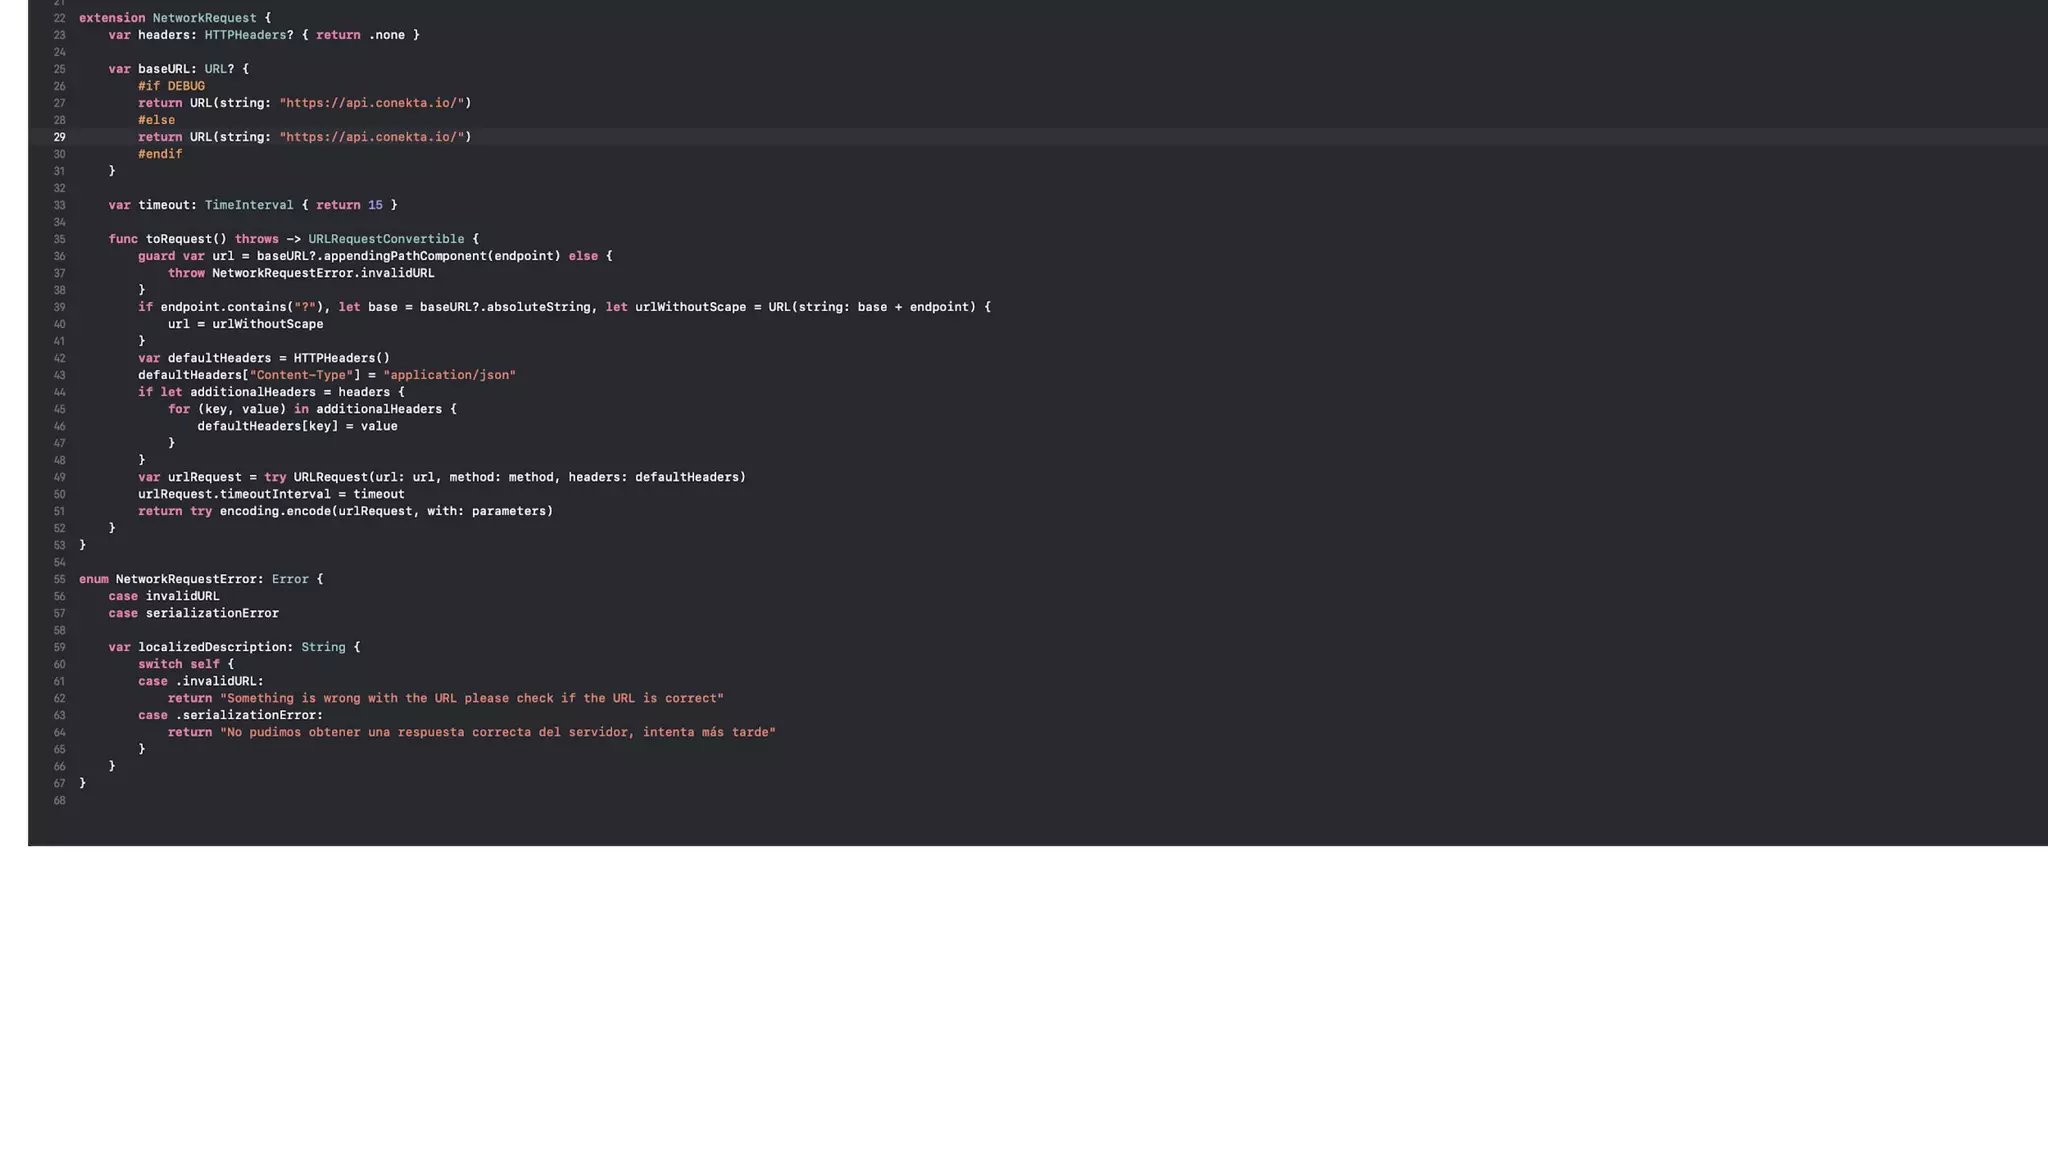
Task: Click the HTTPHeaders type on headers variable
Action: [x=245, y=35]
